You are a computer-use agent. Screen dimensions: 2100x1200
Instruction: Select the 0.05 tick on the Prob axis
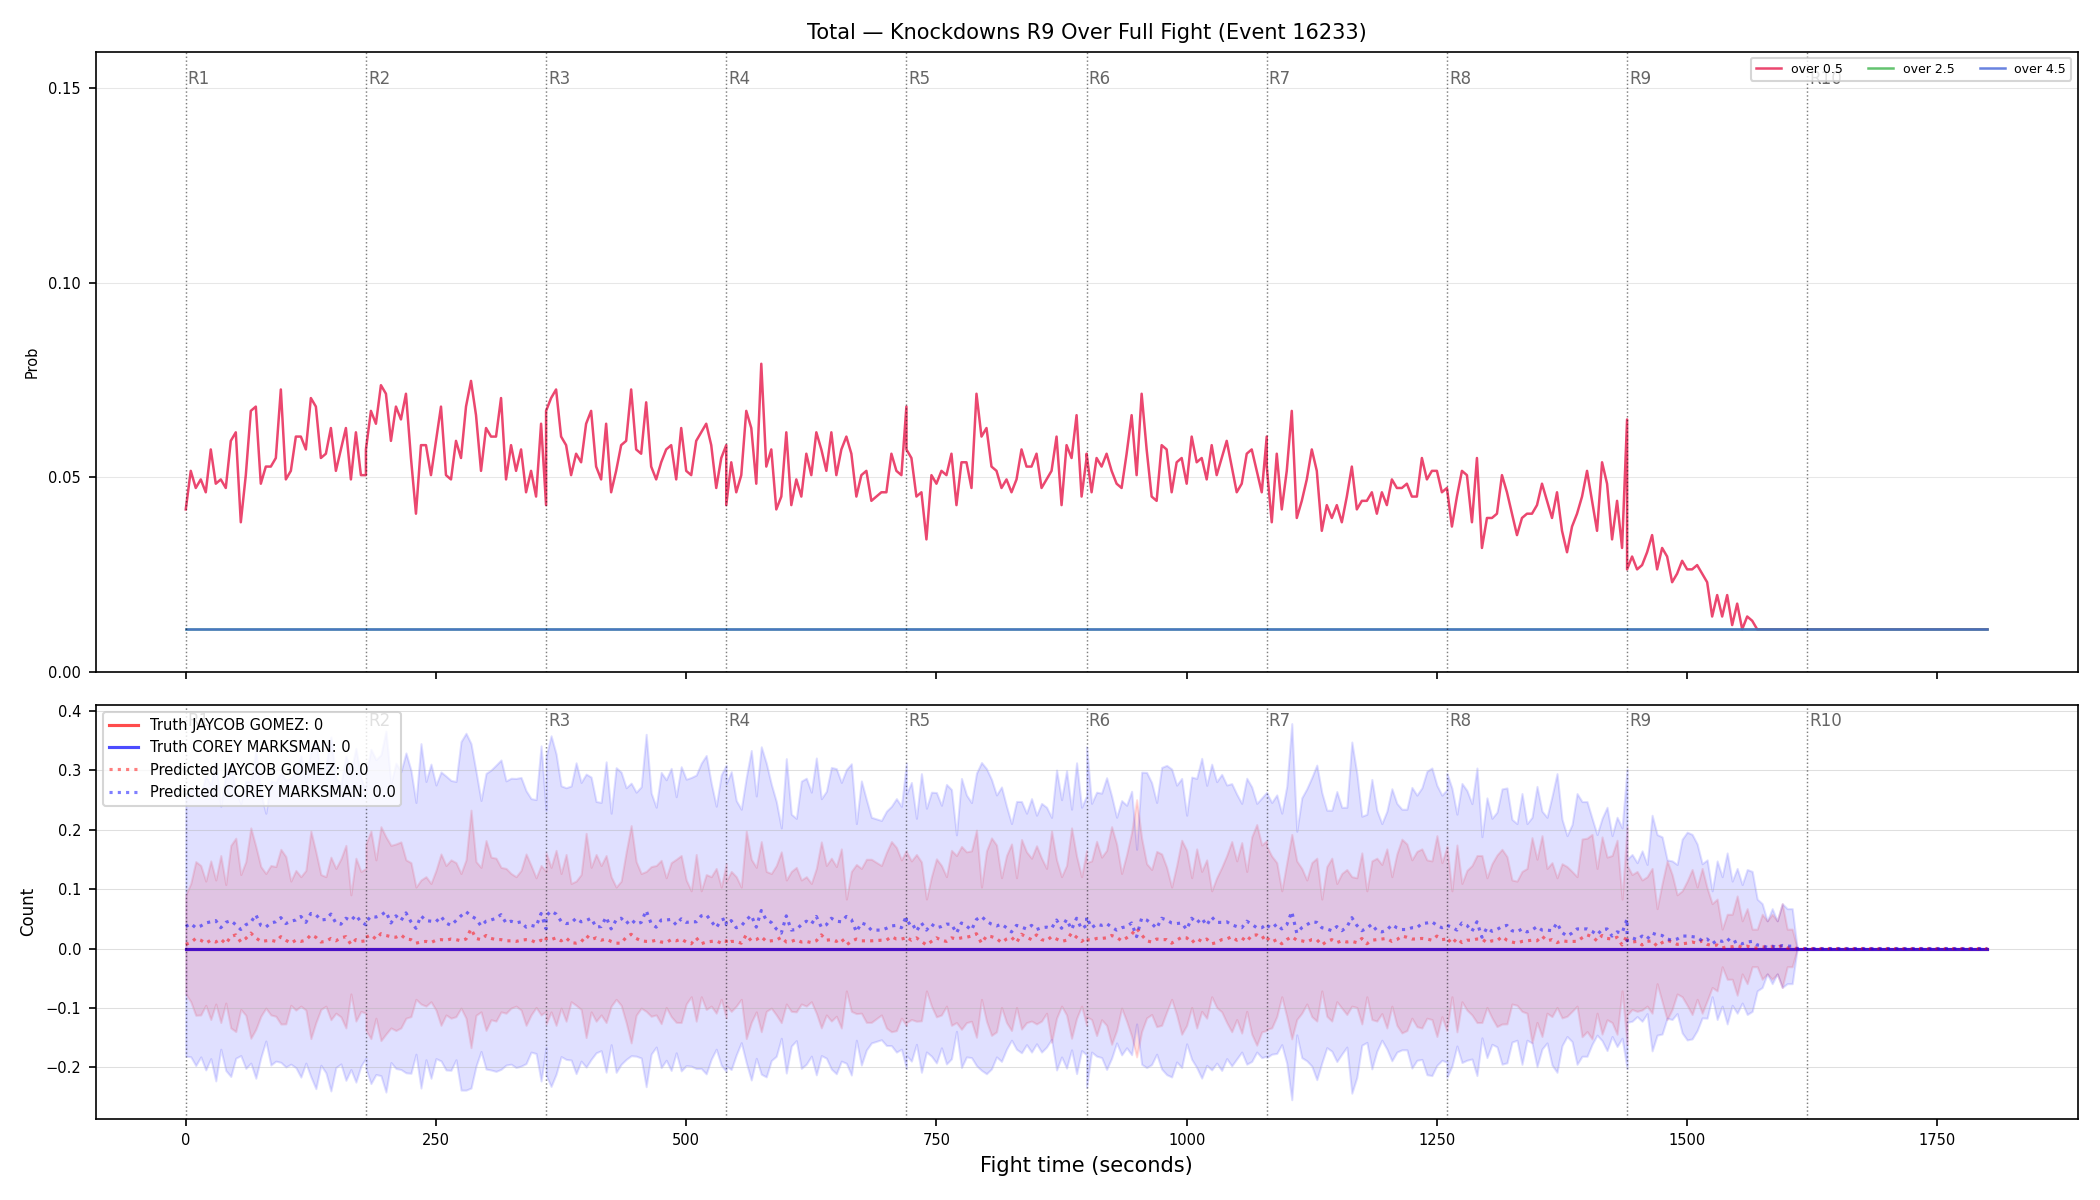[x=65, y=477]
